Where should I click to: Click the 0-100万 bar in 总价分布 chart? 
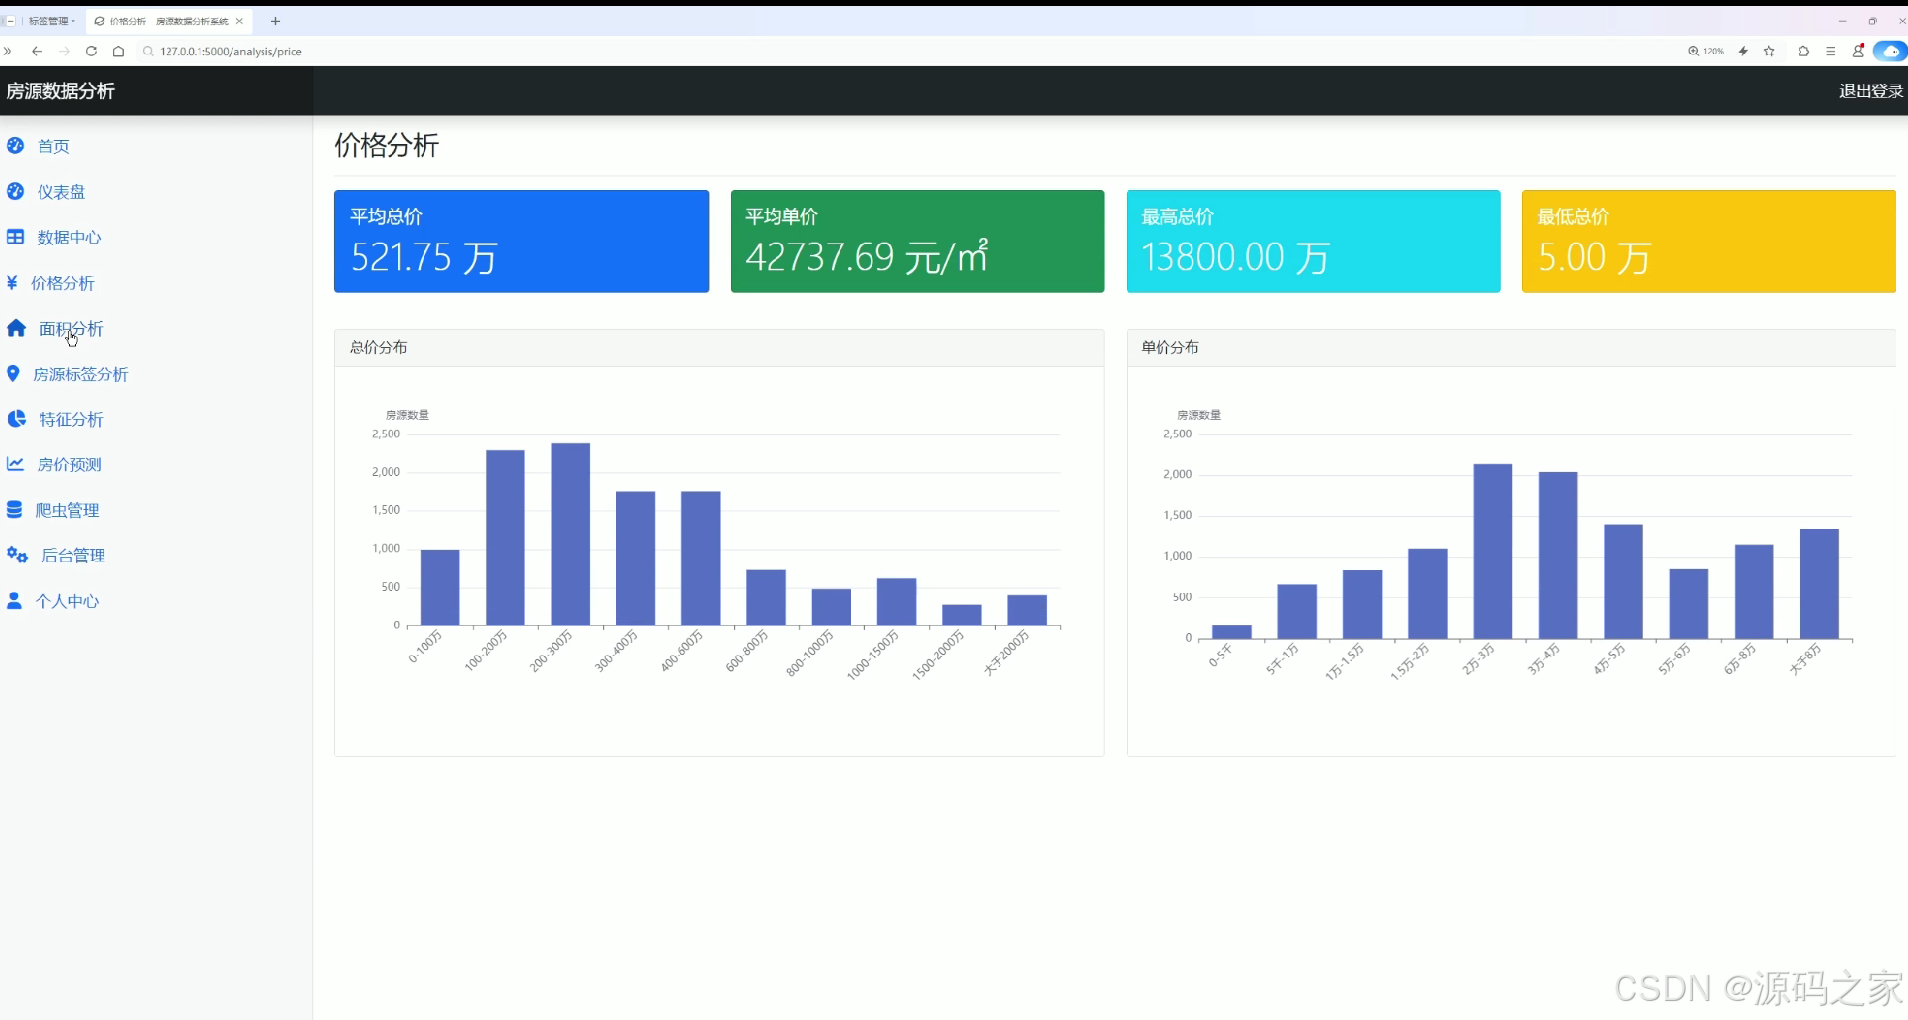point(440,588)
